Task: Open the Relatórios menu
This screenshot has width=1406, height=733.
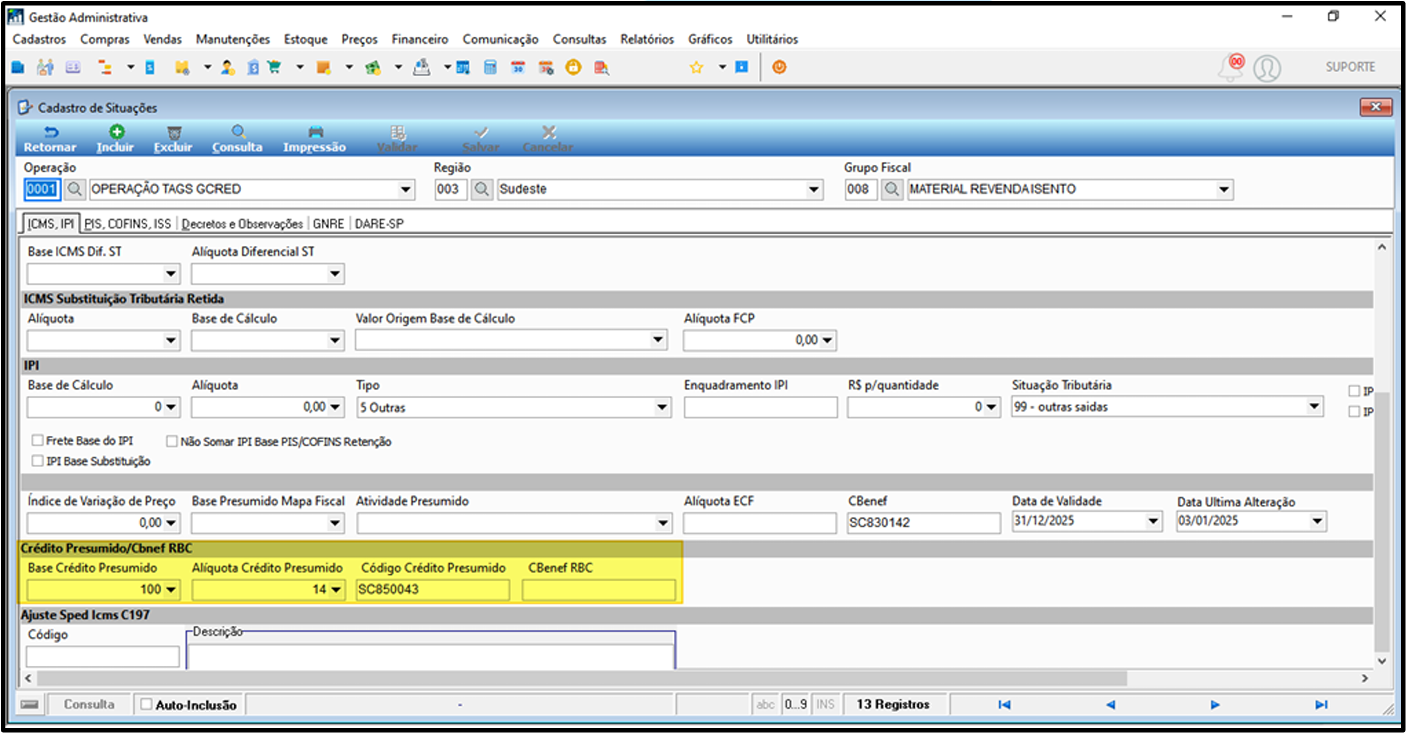Action: (647, 39)
